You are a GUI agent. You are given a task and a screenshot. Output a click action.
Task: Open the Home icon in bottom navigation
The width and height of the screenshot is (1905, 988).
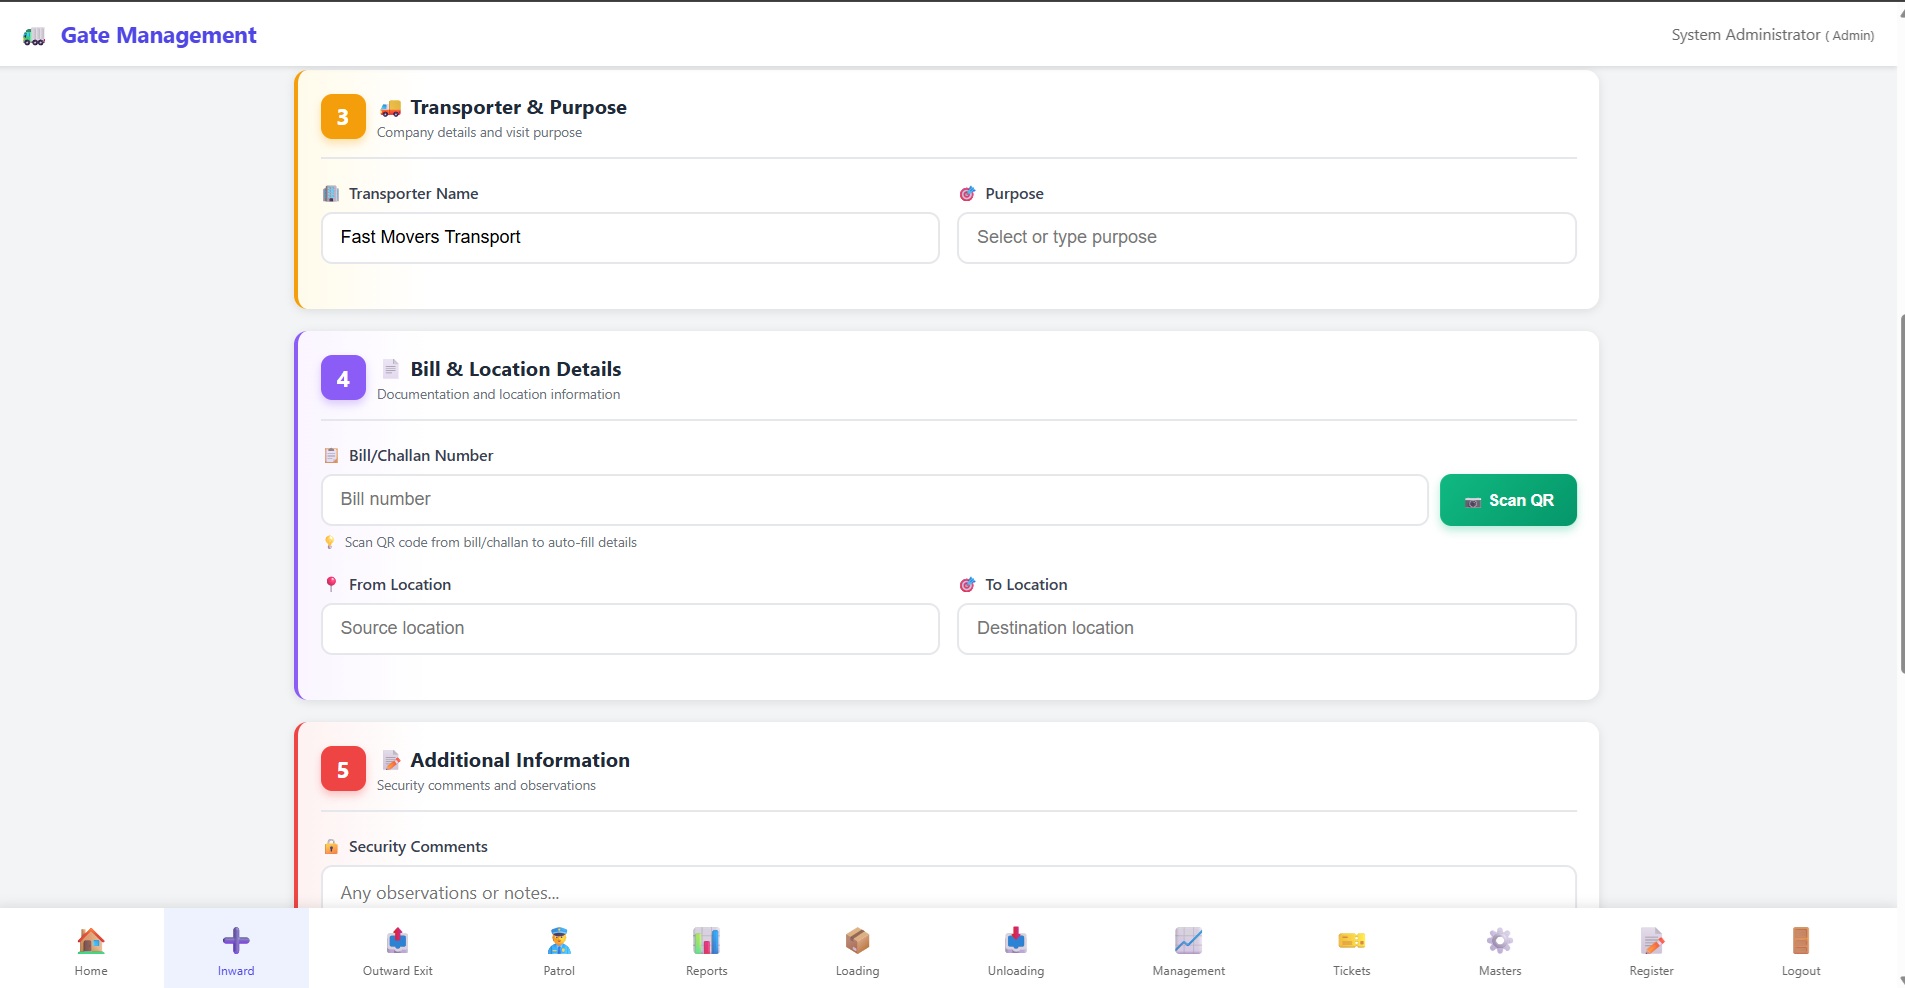point(91,941)
